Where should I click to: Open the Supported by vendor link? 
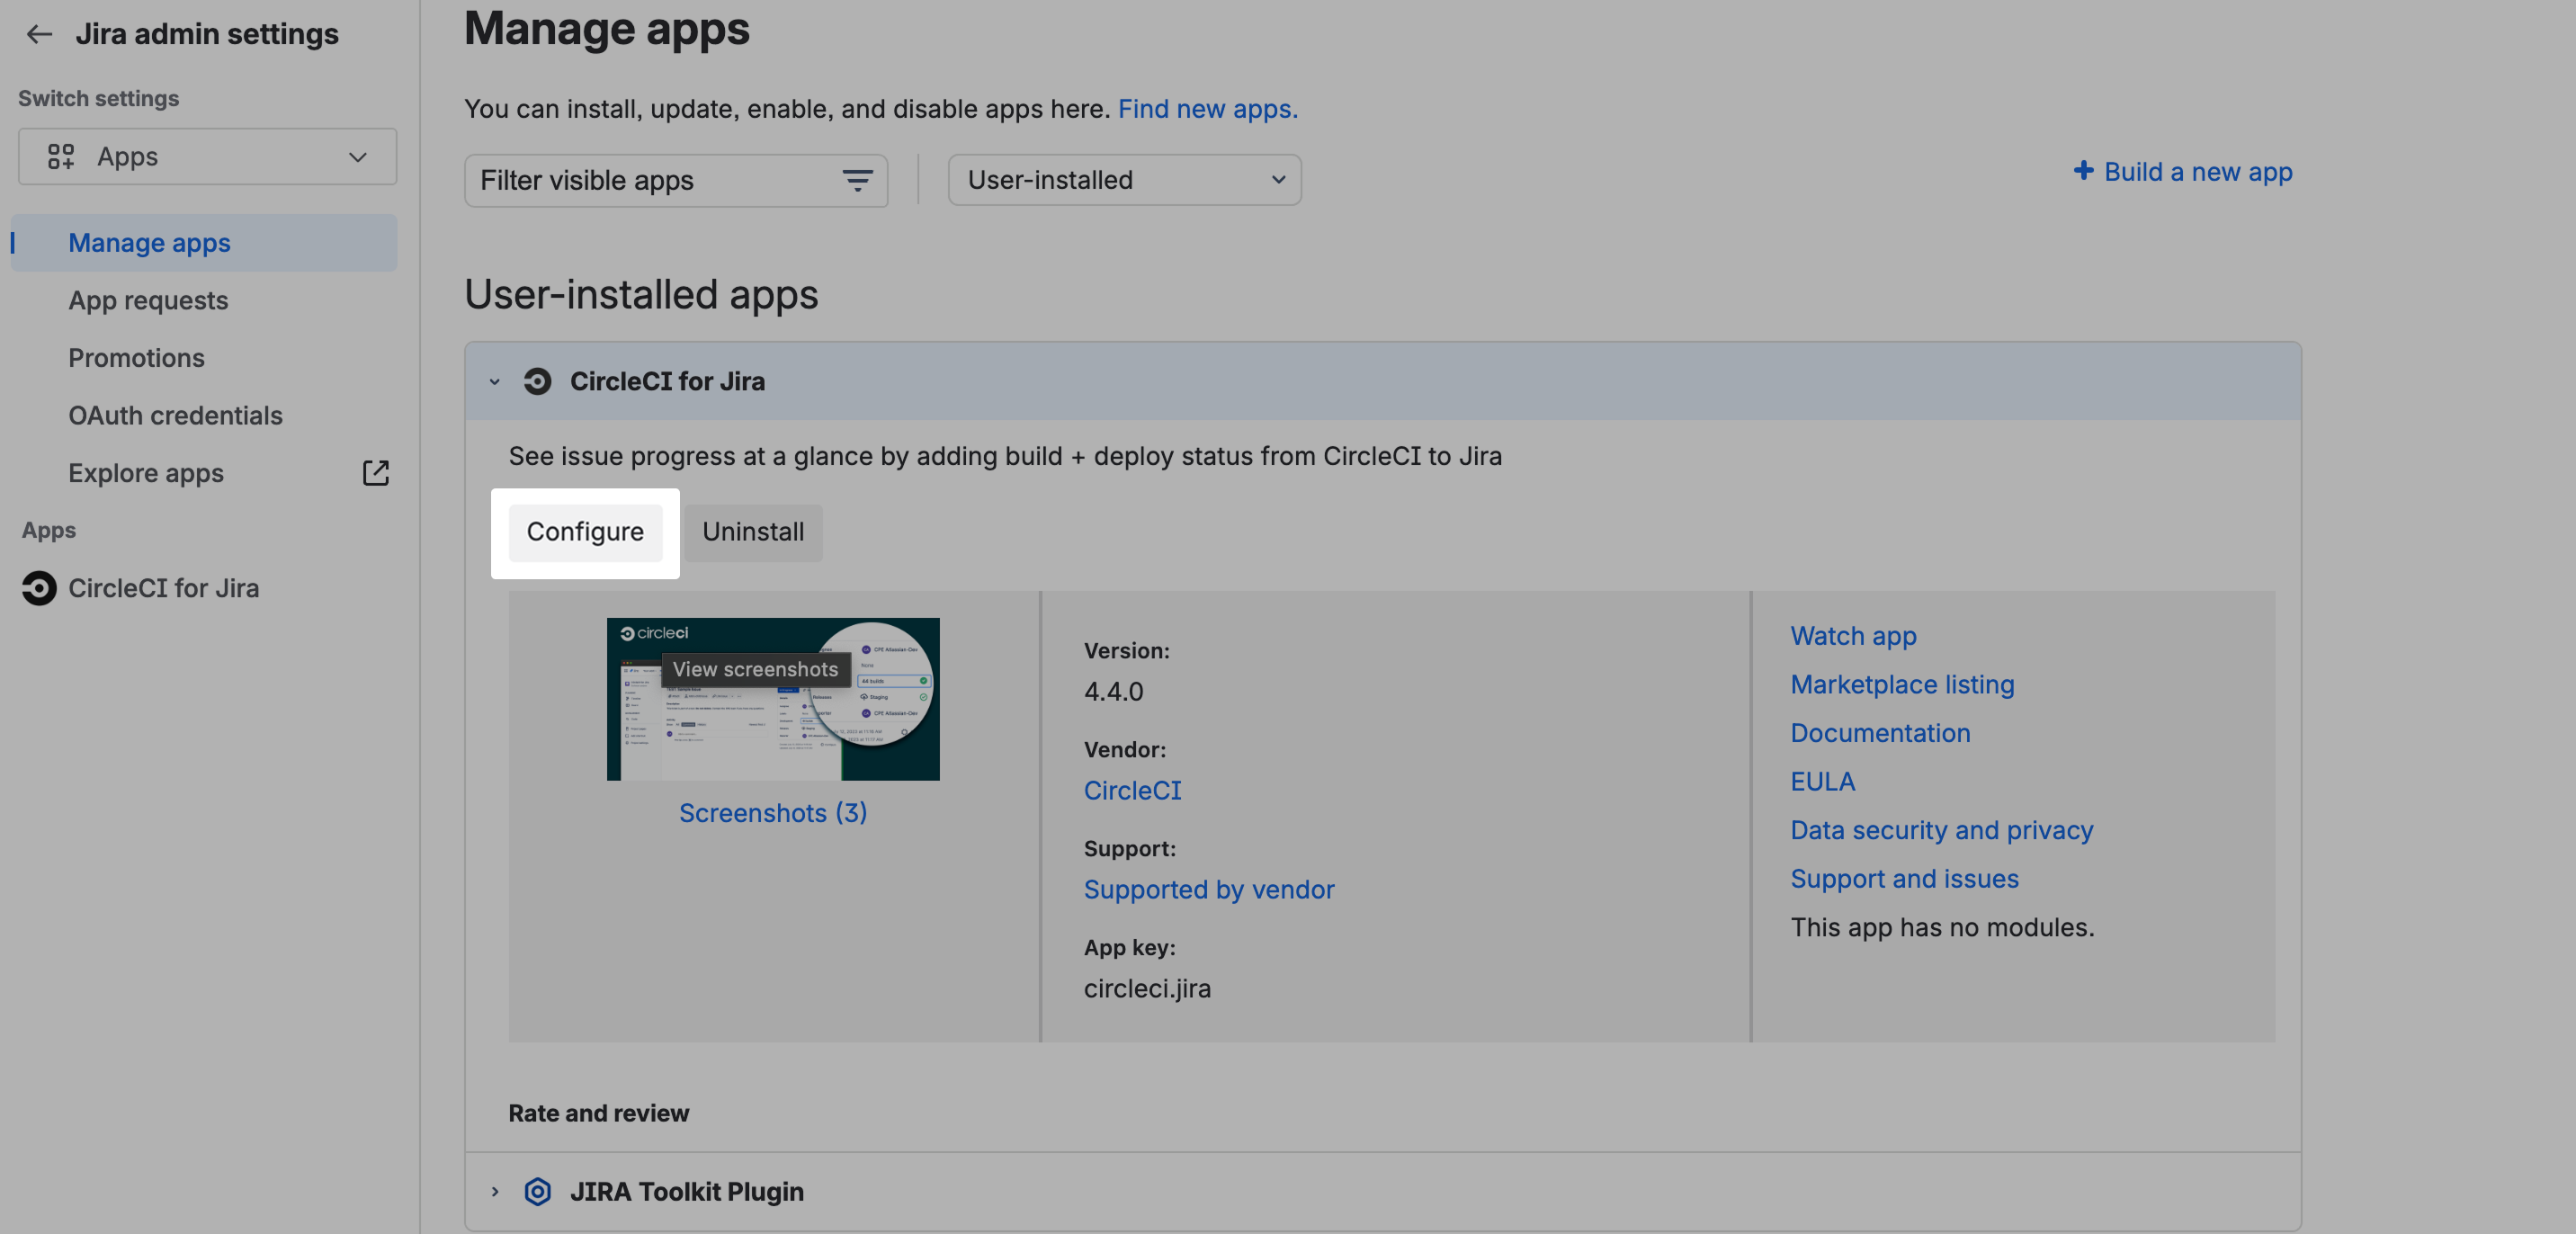pyautogui.click(x=1208, y=889)
